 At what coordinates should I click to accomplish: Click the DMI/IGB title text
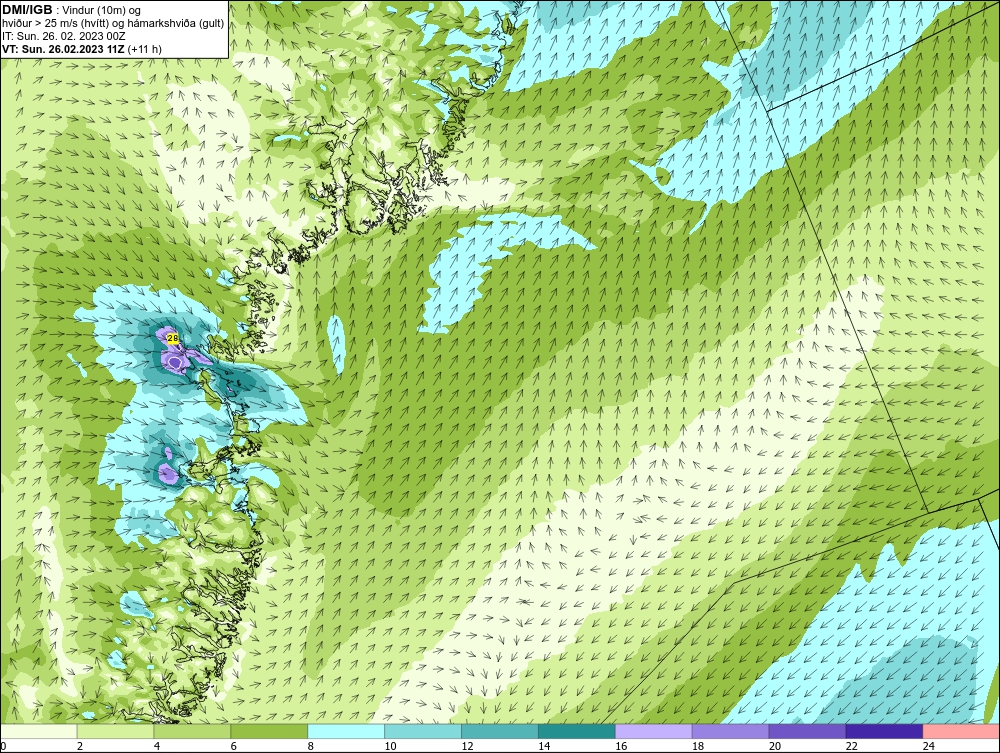[x=27, y=10]
